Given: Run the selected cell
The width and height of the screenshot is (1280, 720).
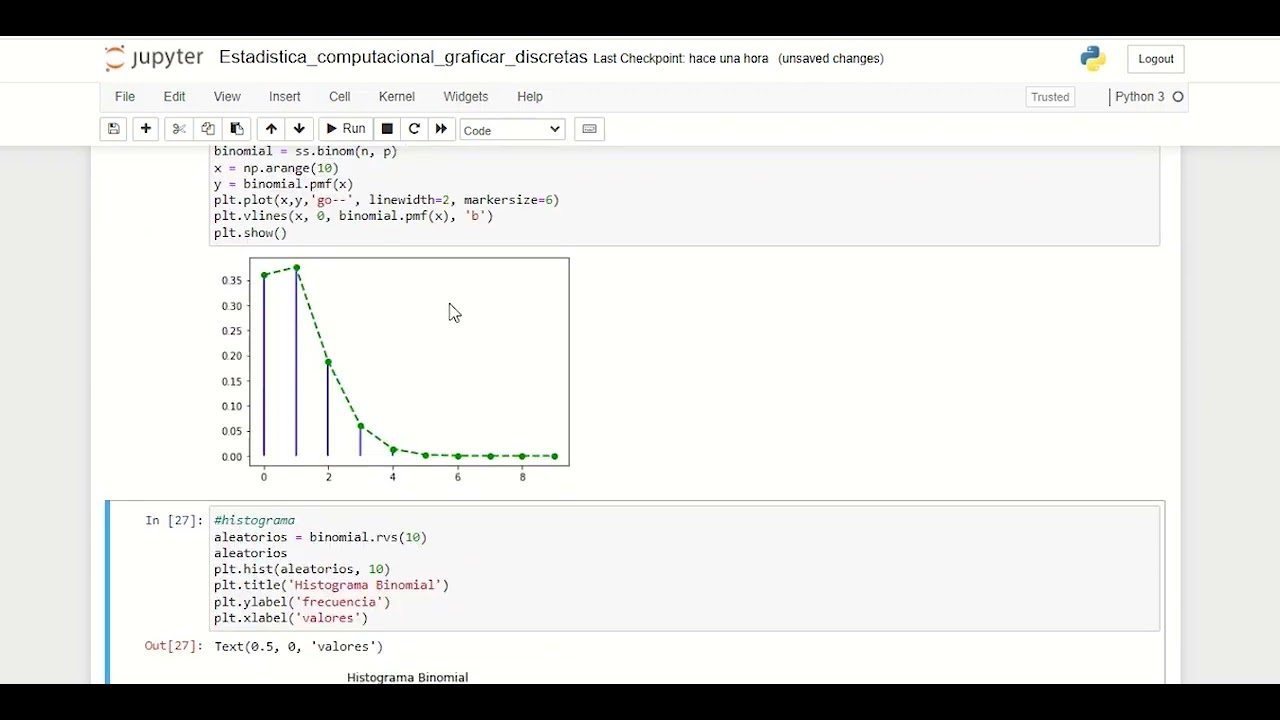Looking at the screenshot, I should (346, 129).
